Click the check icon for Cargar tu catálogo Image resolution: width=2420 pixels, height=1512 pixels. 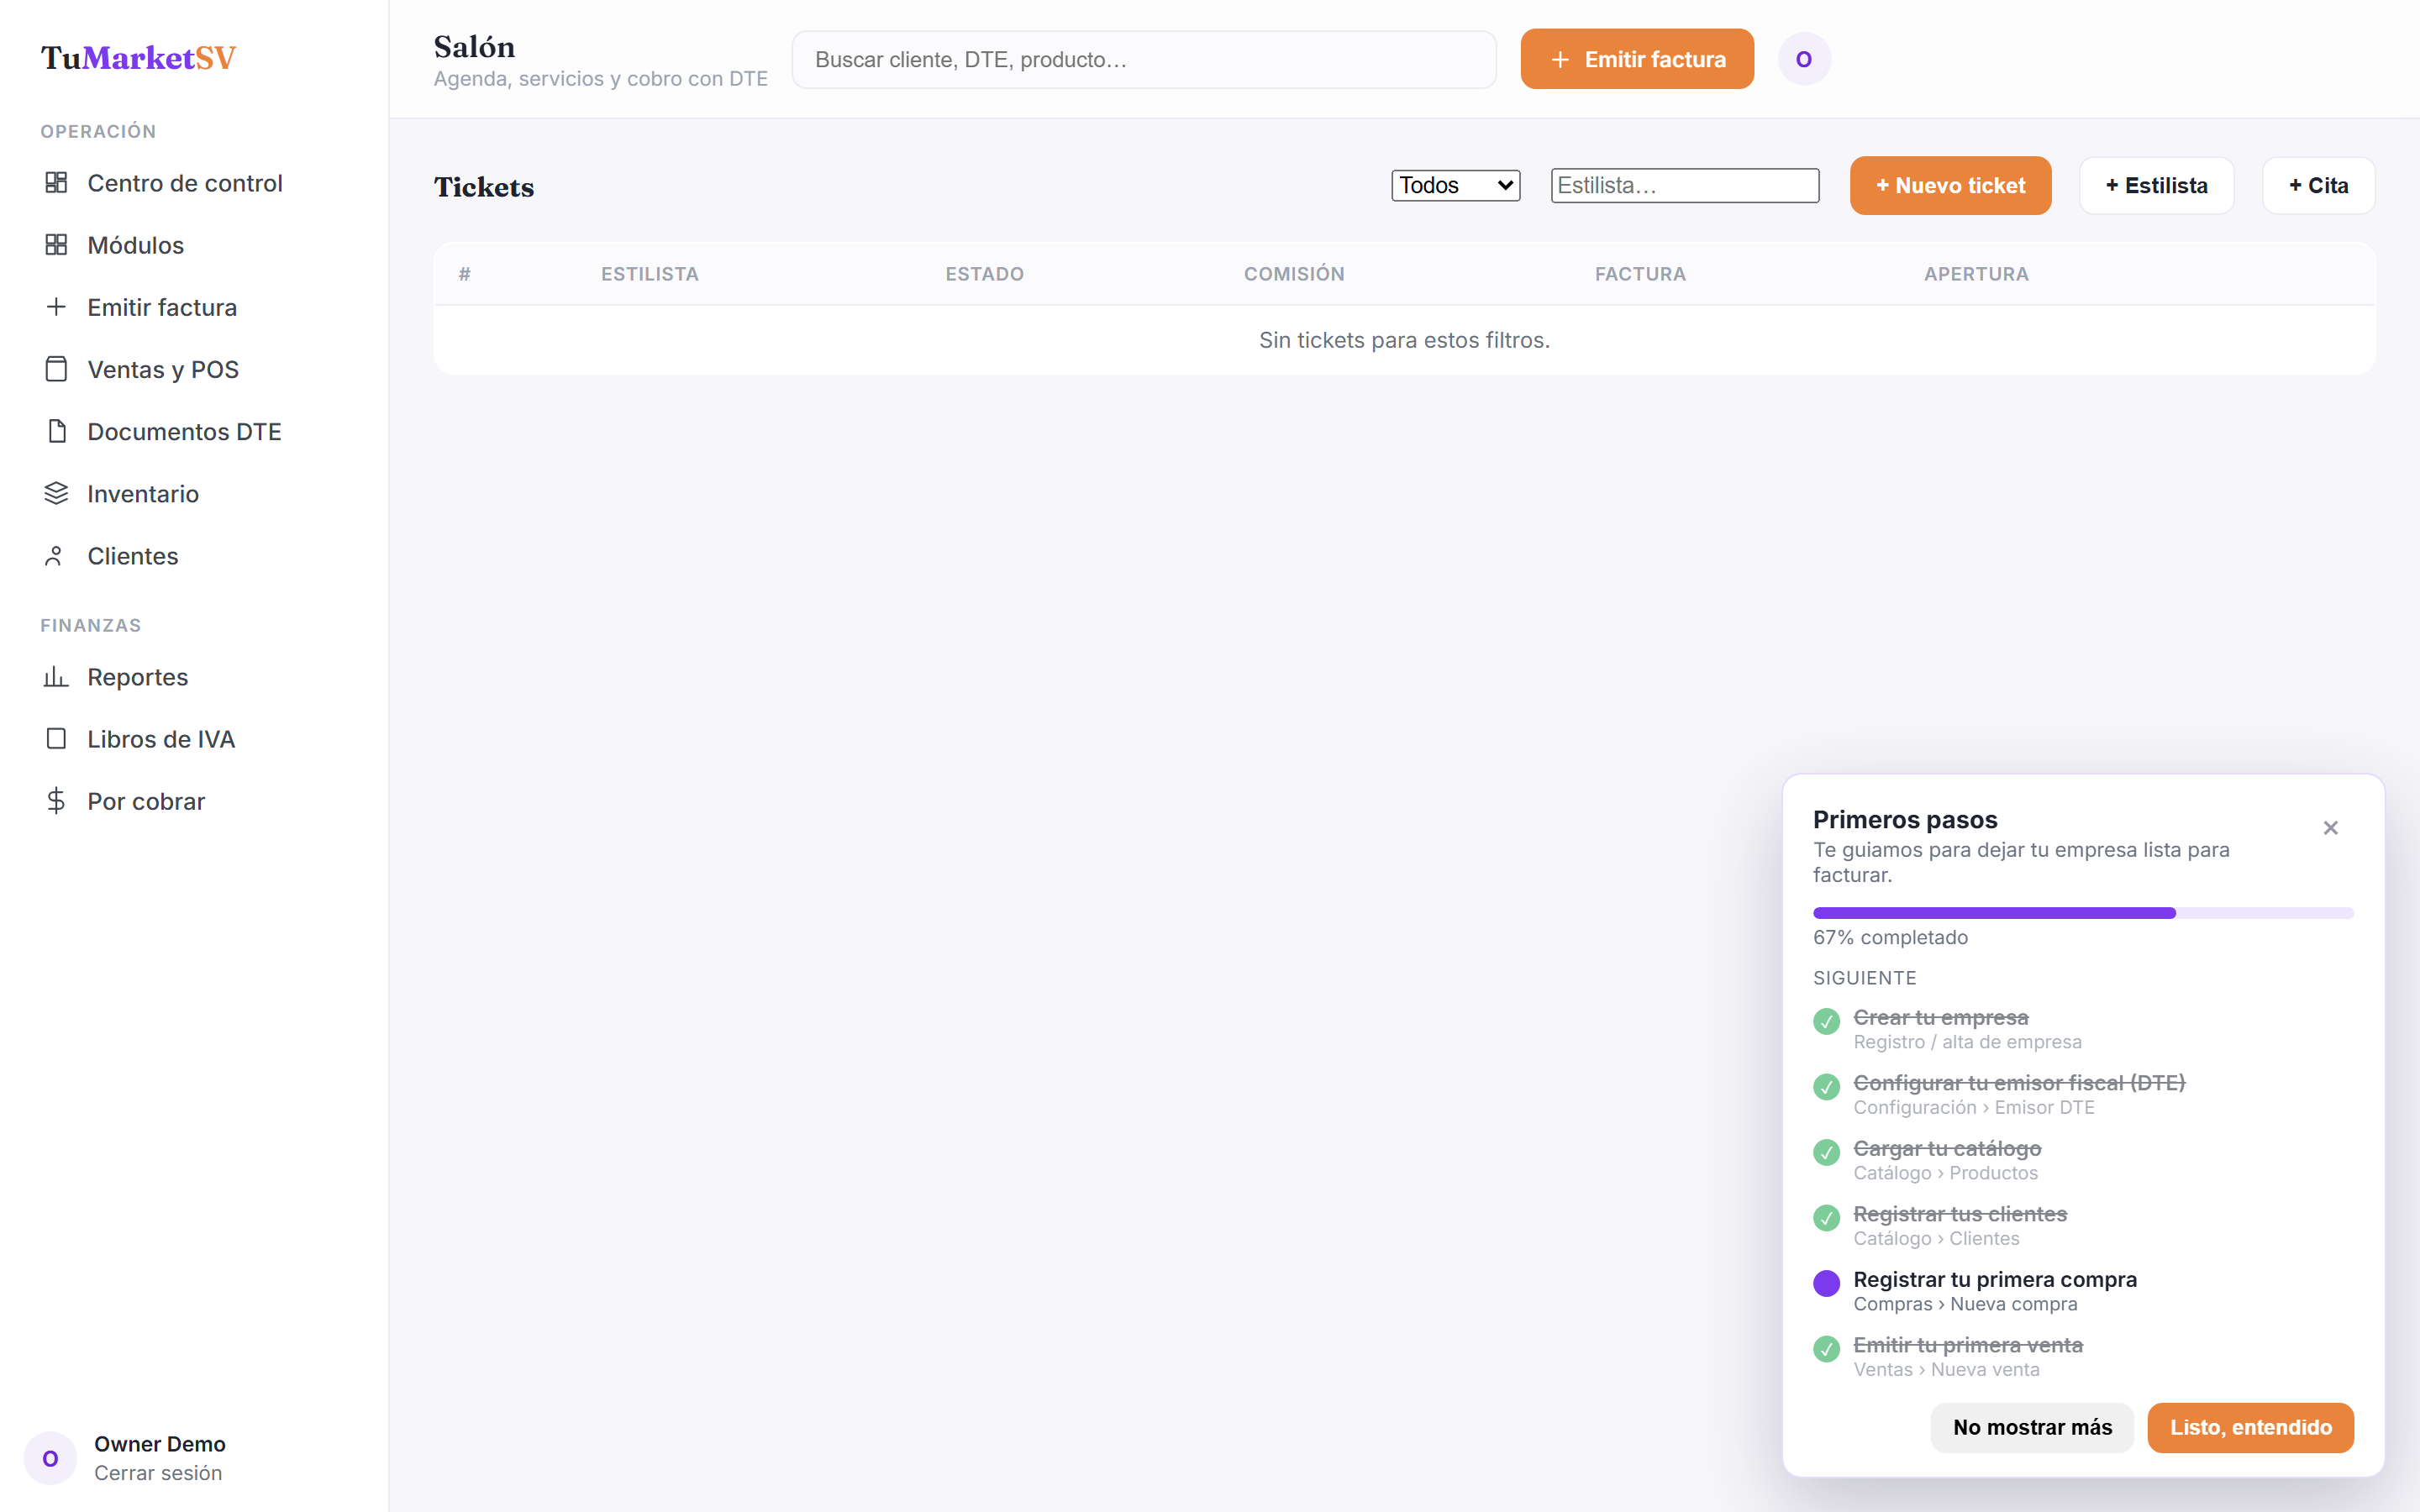click(x=1827, y=1152)
